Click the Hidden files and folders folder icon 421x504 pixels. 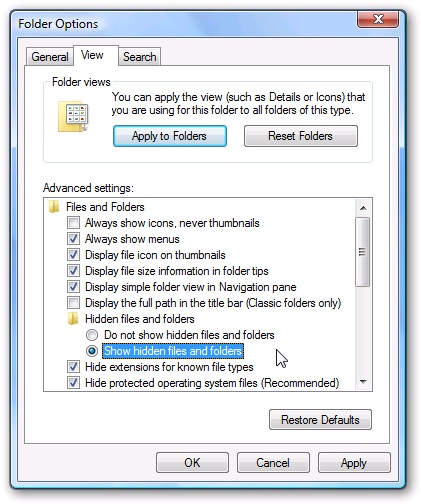[73, 319]
